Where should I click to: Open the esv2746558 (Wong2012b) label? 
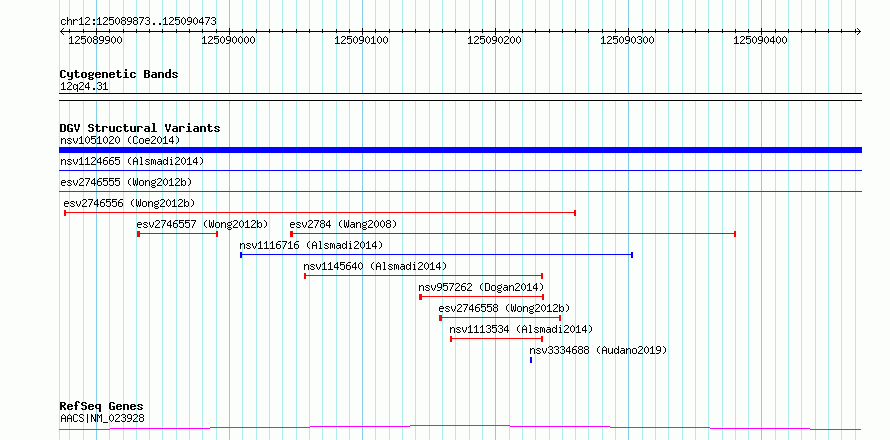[504, 308]
